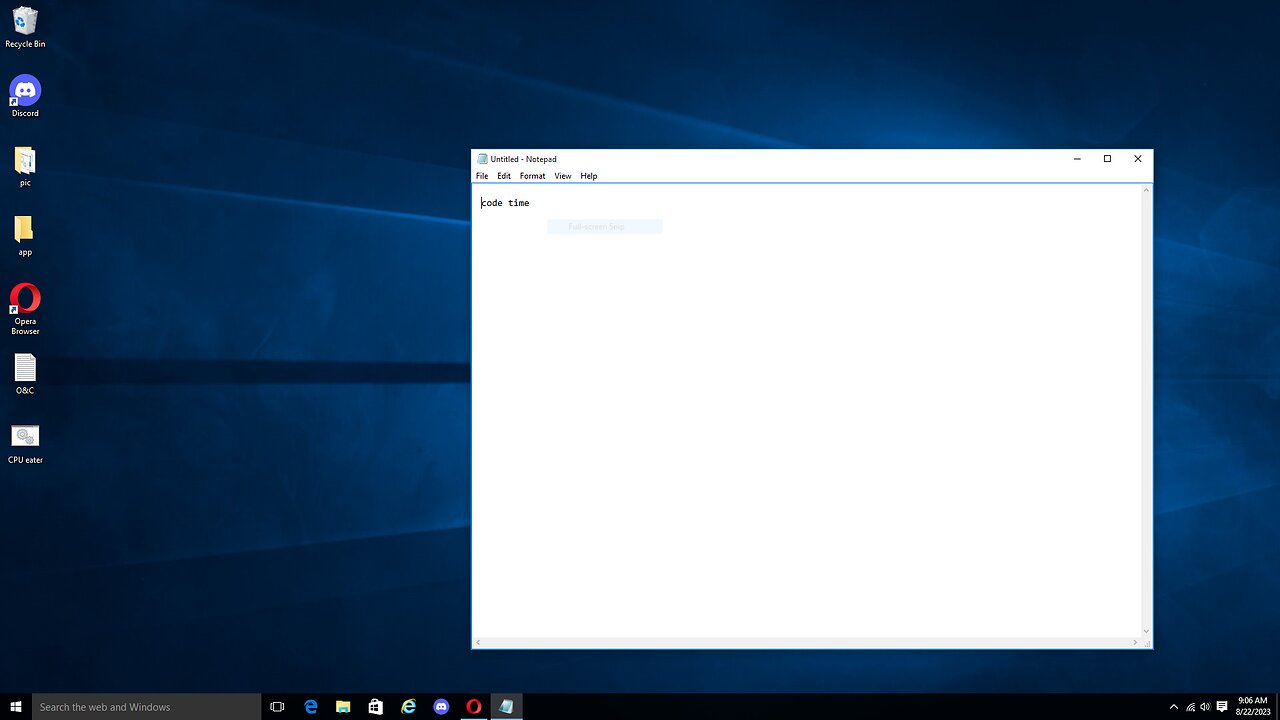Select the Recycle Bin desktop icon

click(25, 27)
